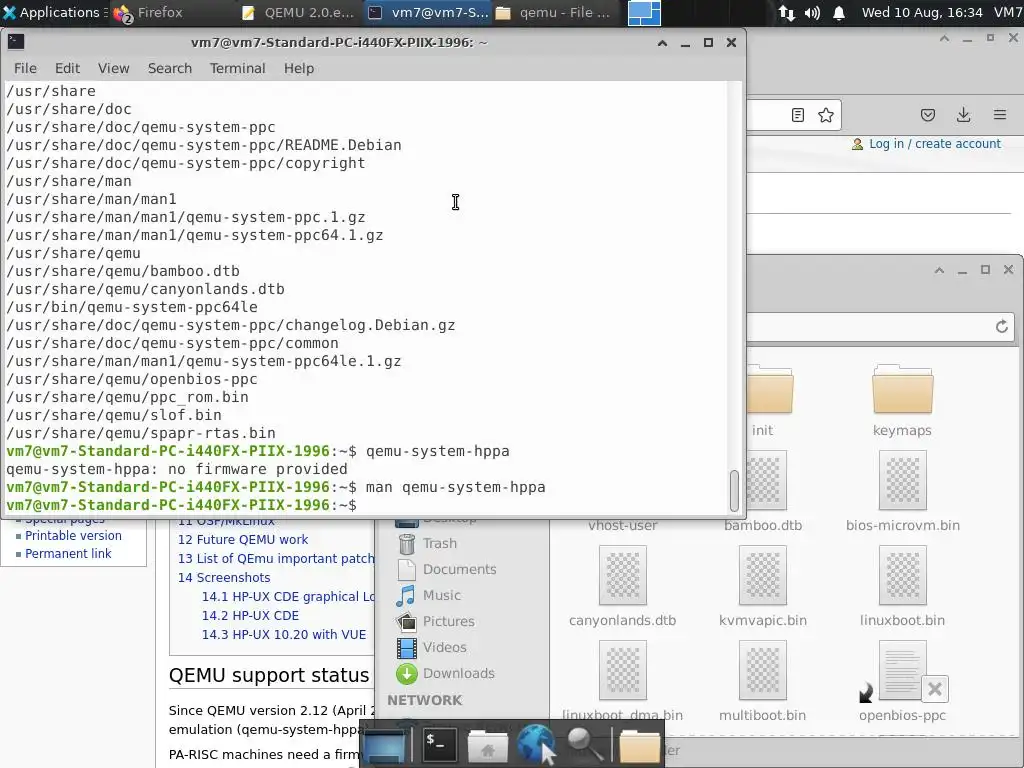Open the Firefox downloads icon
1024x768 pixels.
963,116
